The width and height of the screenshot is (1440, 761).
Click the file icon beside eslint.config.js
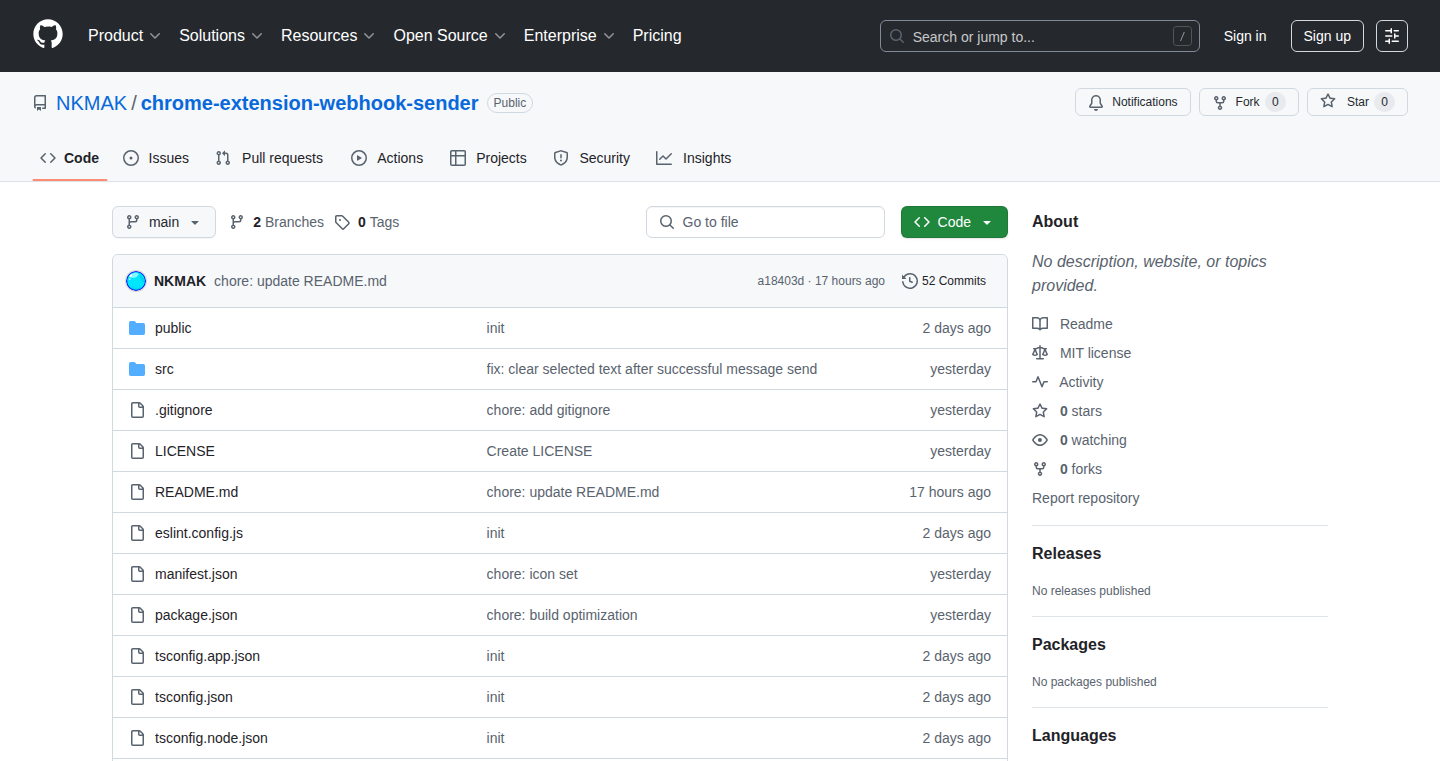coord(137,533)
